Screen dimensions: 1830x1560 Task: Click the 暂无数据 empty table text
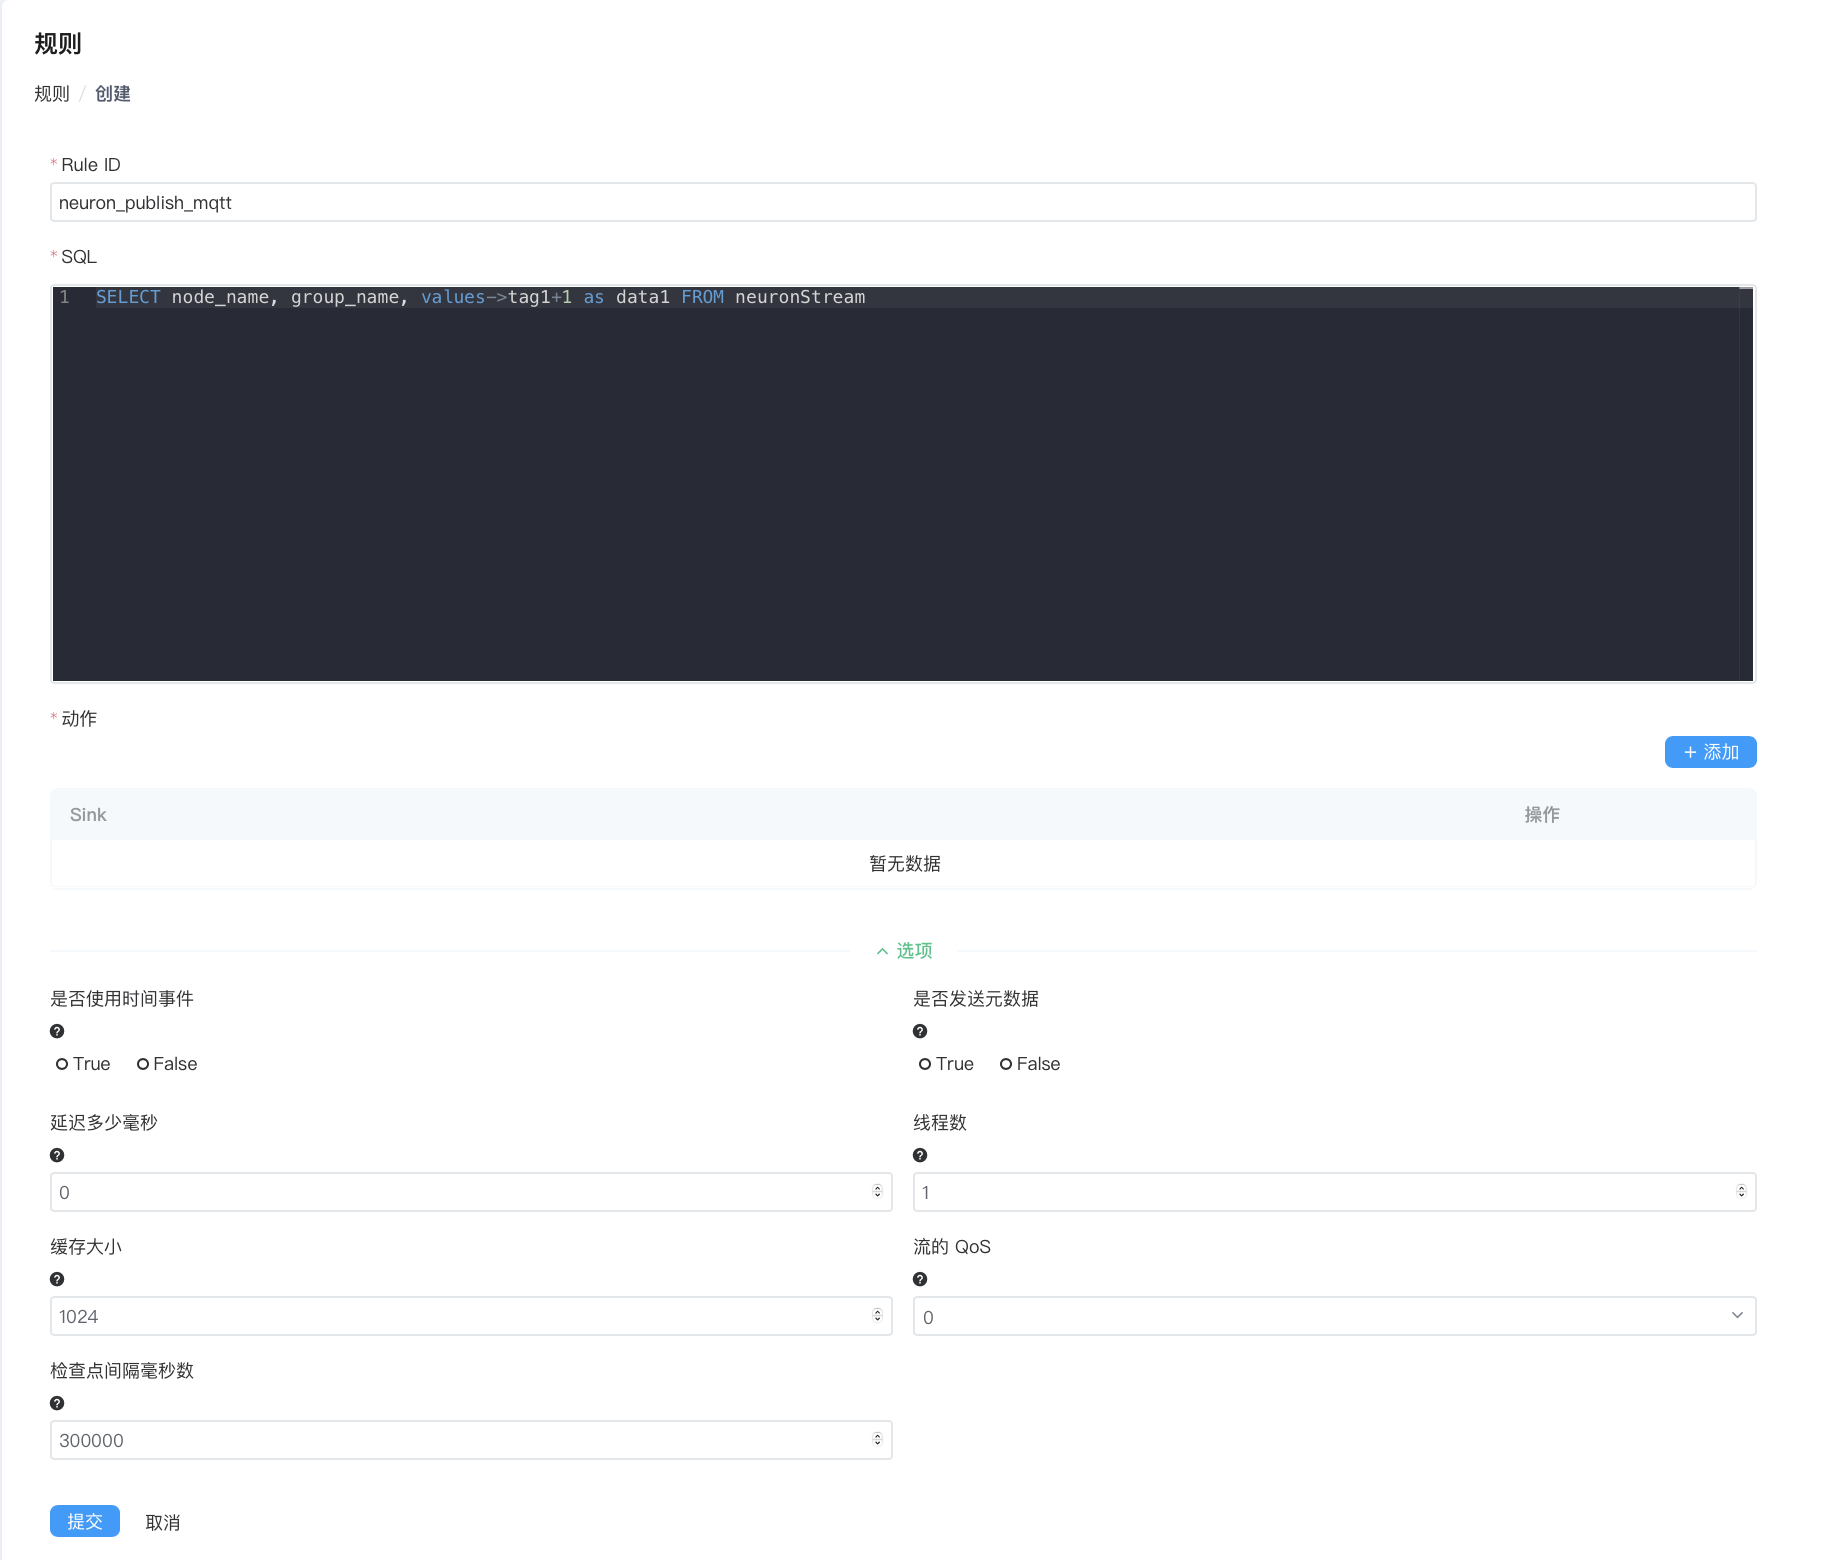point(905,863)
